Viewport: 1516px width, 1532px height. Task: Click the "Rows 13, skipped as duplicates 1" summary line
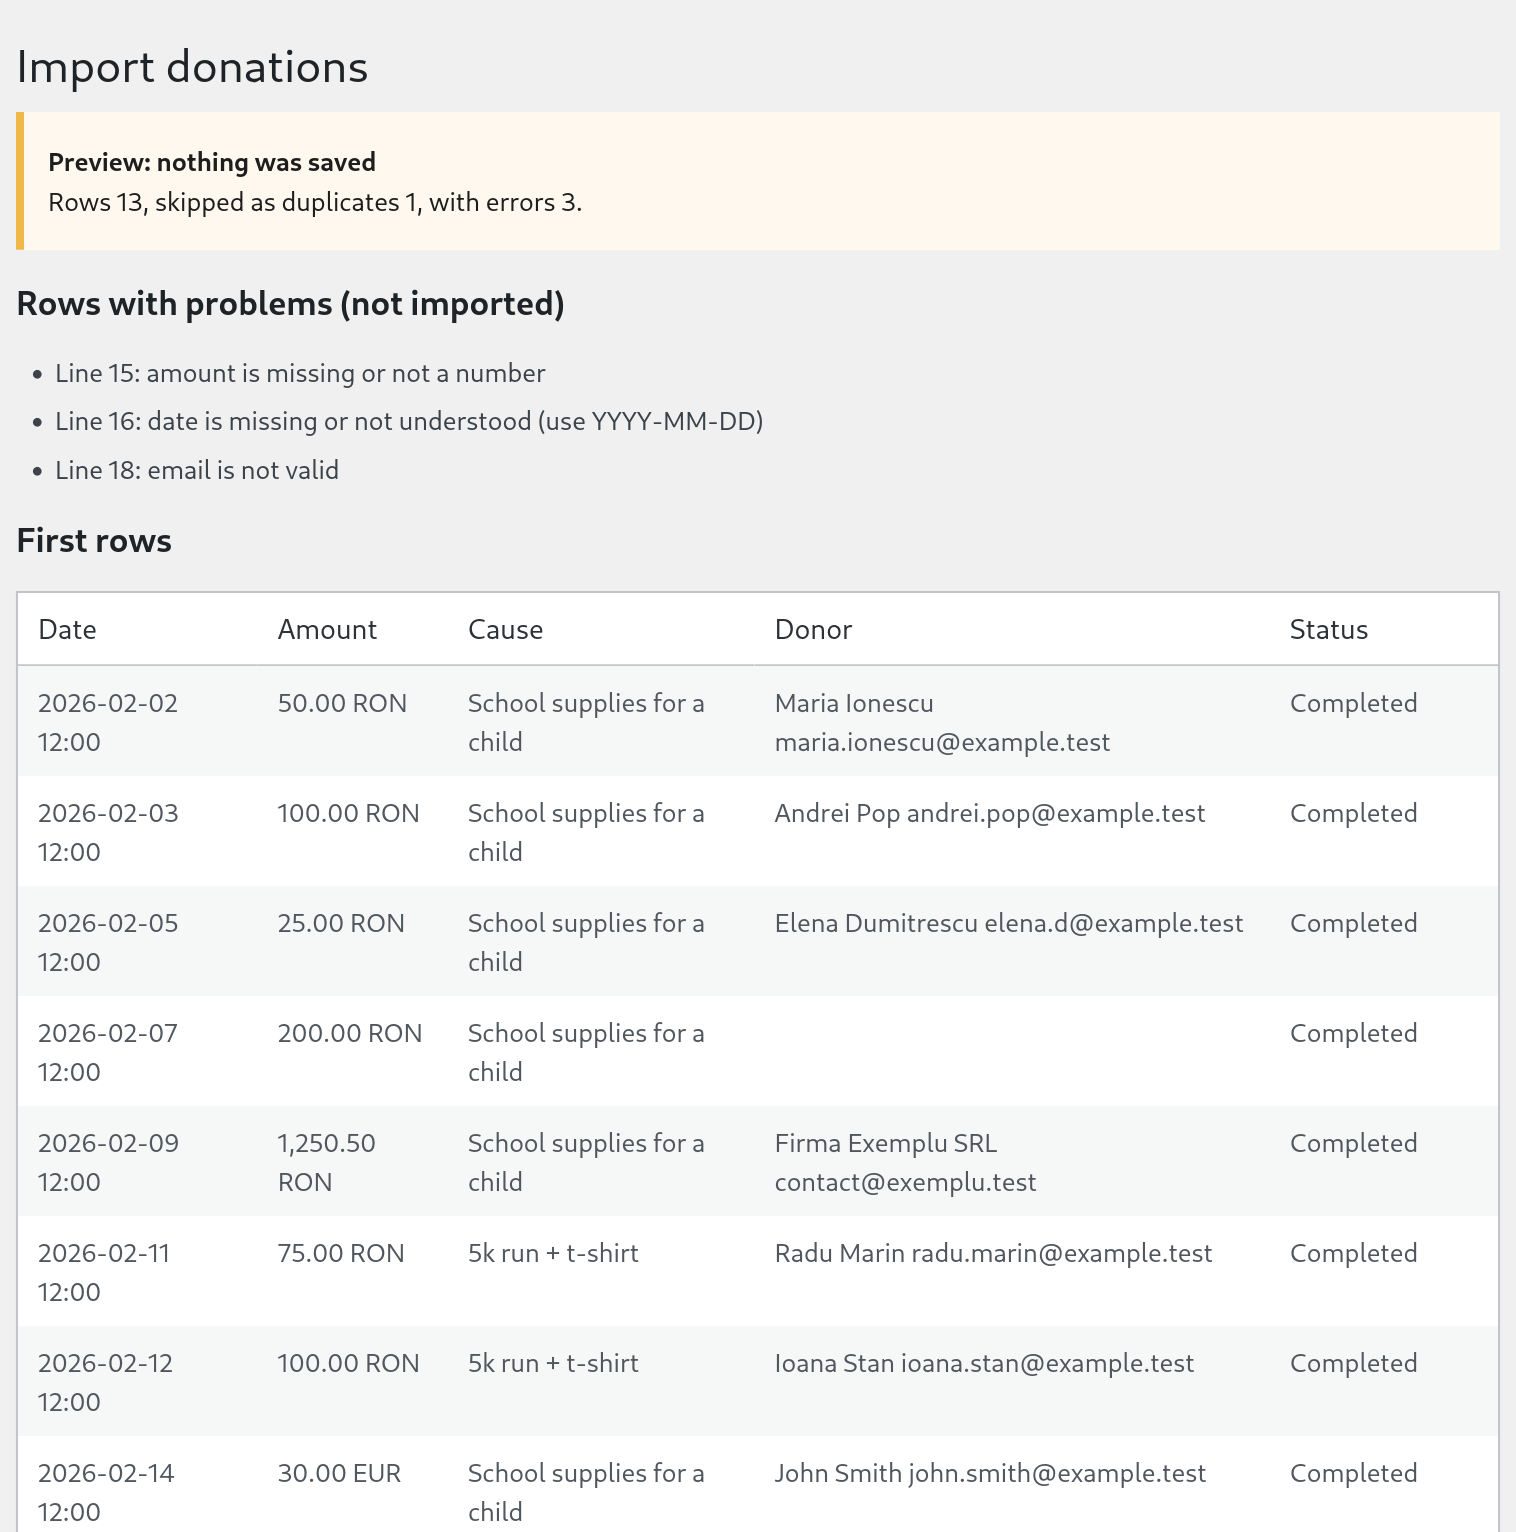coord(315,202)
